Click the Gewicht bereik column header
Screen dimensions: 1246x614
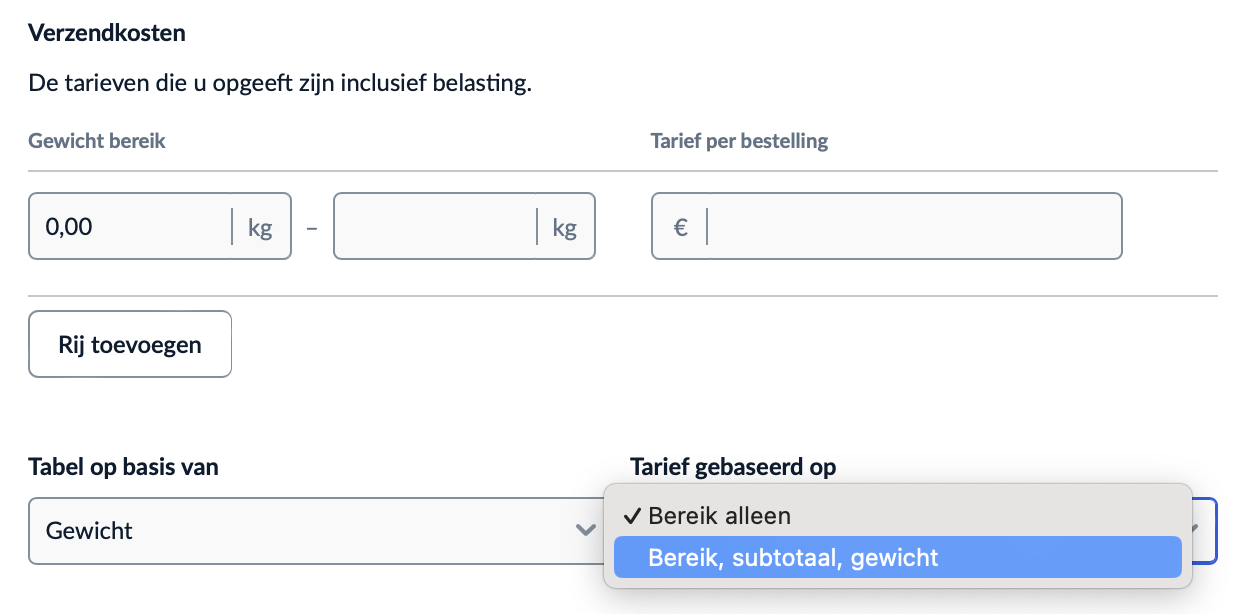coord(97,141)
